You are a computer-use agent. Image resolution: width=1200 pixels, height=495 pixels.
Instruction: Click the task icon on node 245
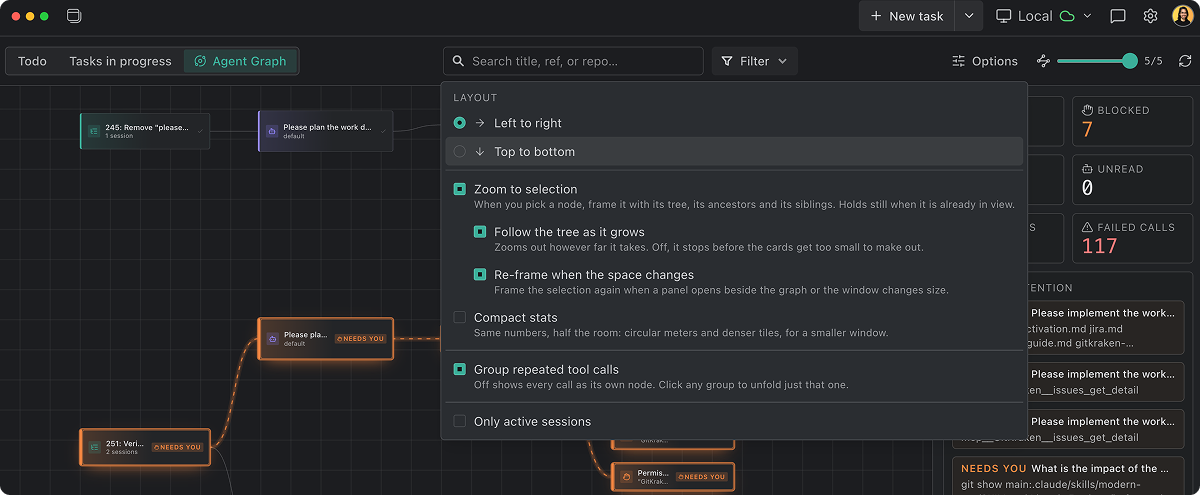94,131
